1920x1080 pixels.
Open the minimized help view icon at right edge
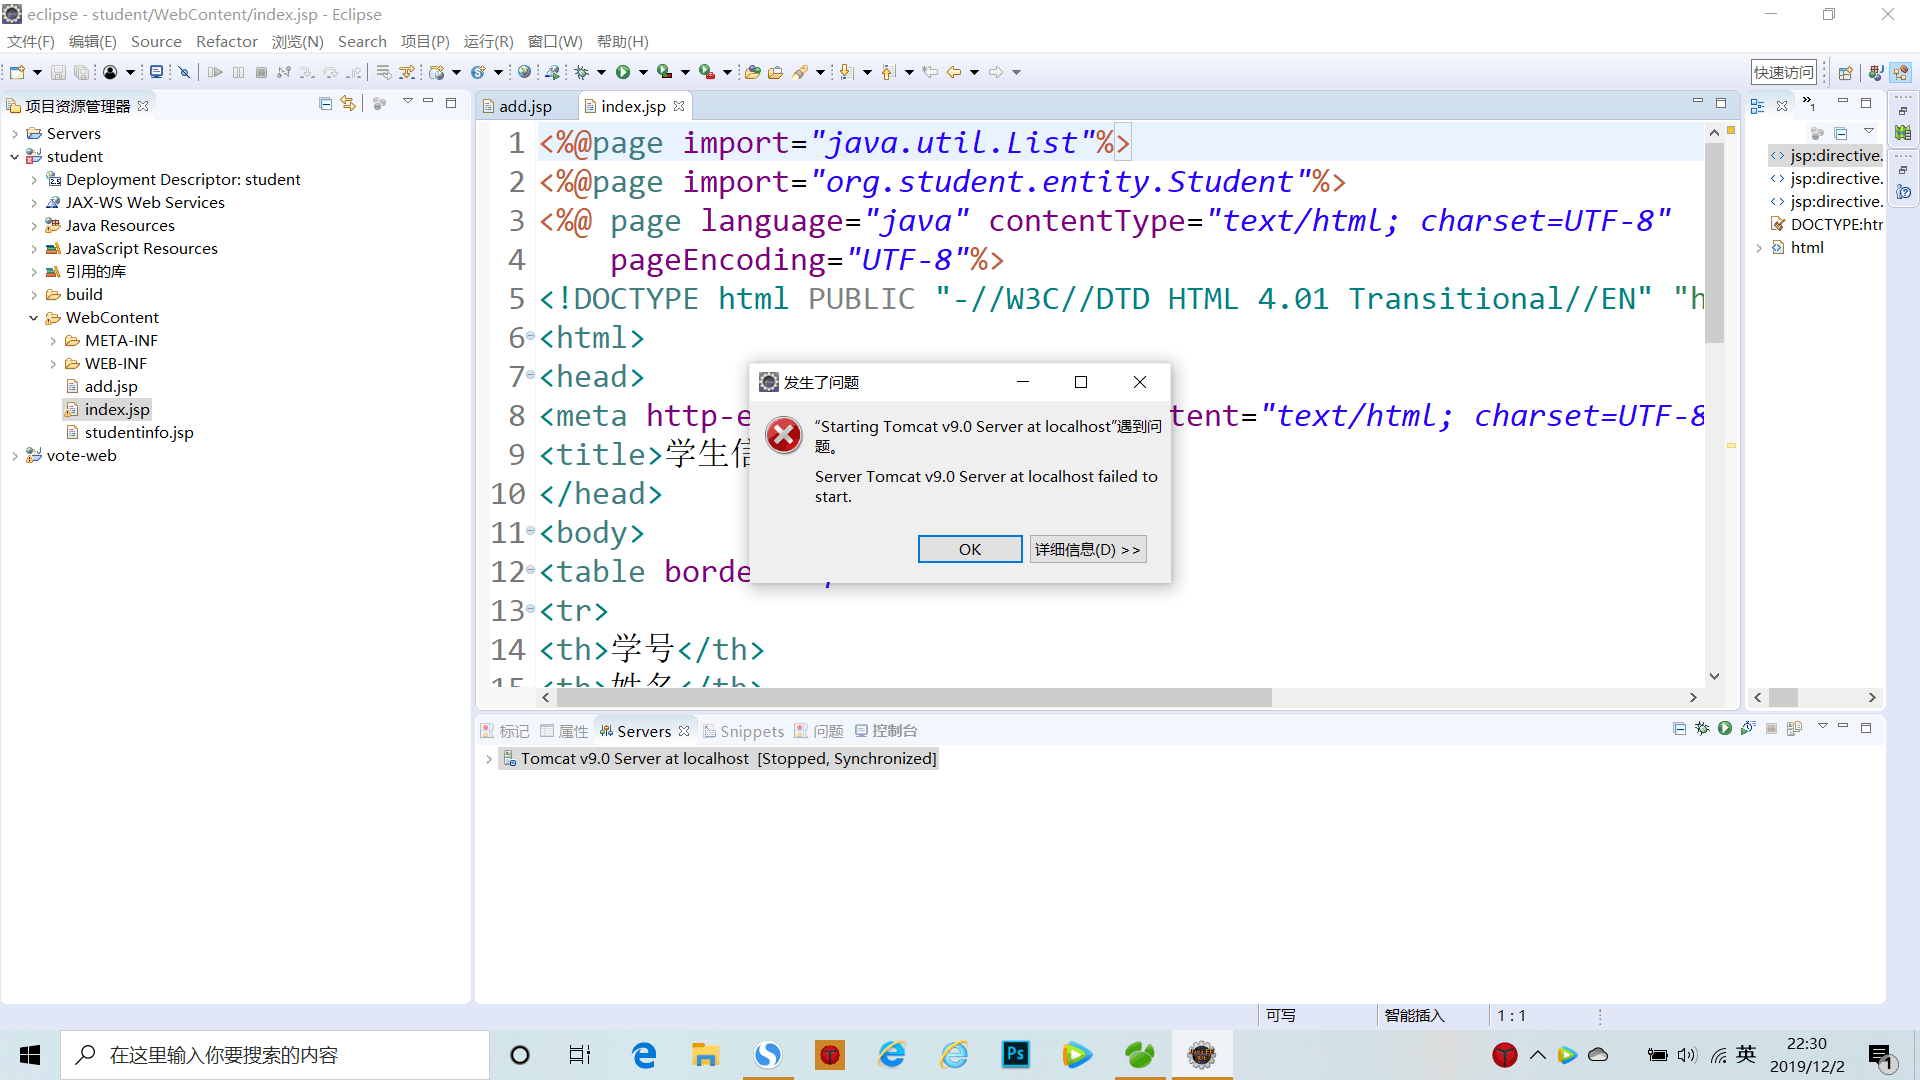[1903, 191]
